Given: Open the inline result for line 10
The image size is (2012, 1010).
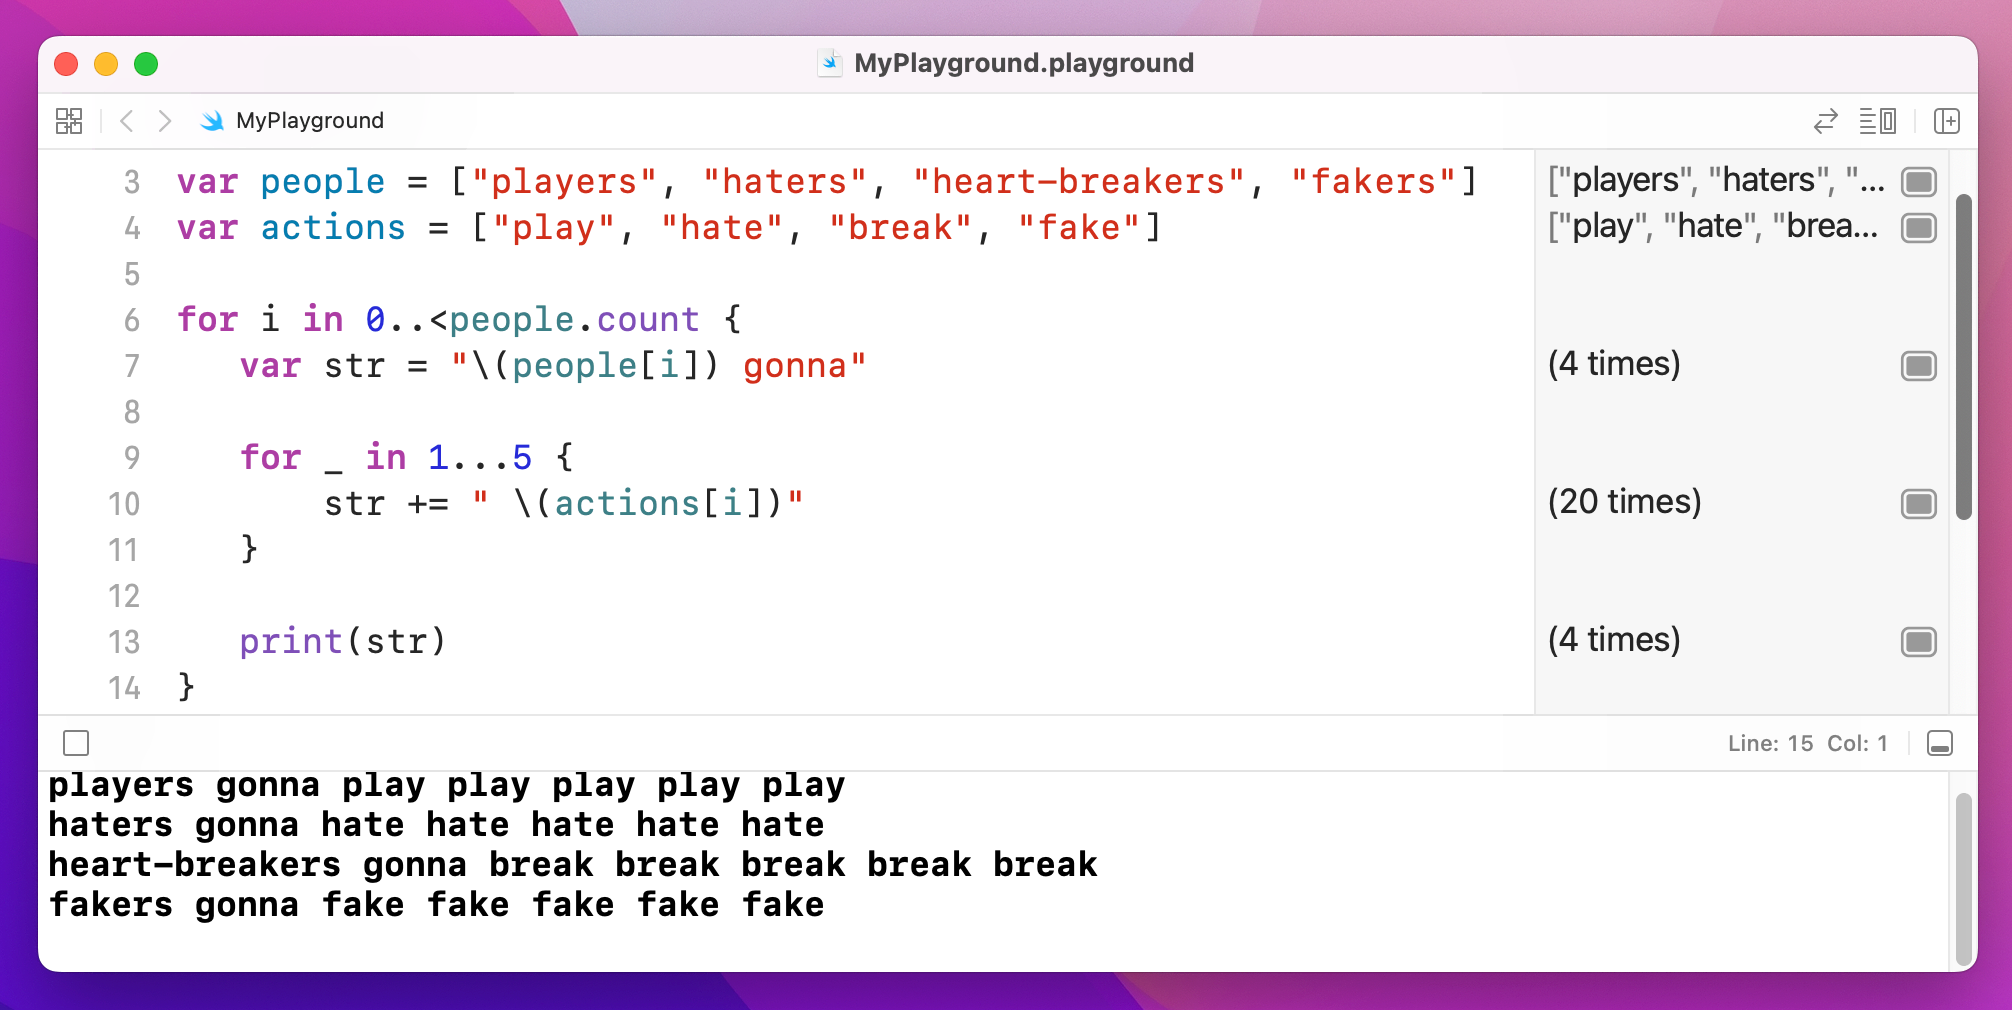Looking at the screenshot, I should [1919, 505].
